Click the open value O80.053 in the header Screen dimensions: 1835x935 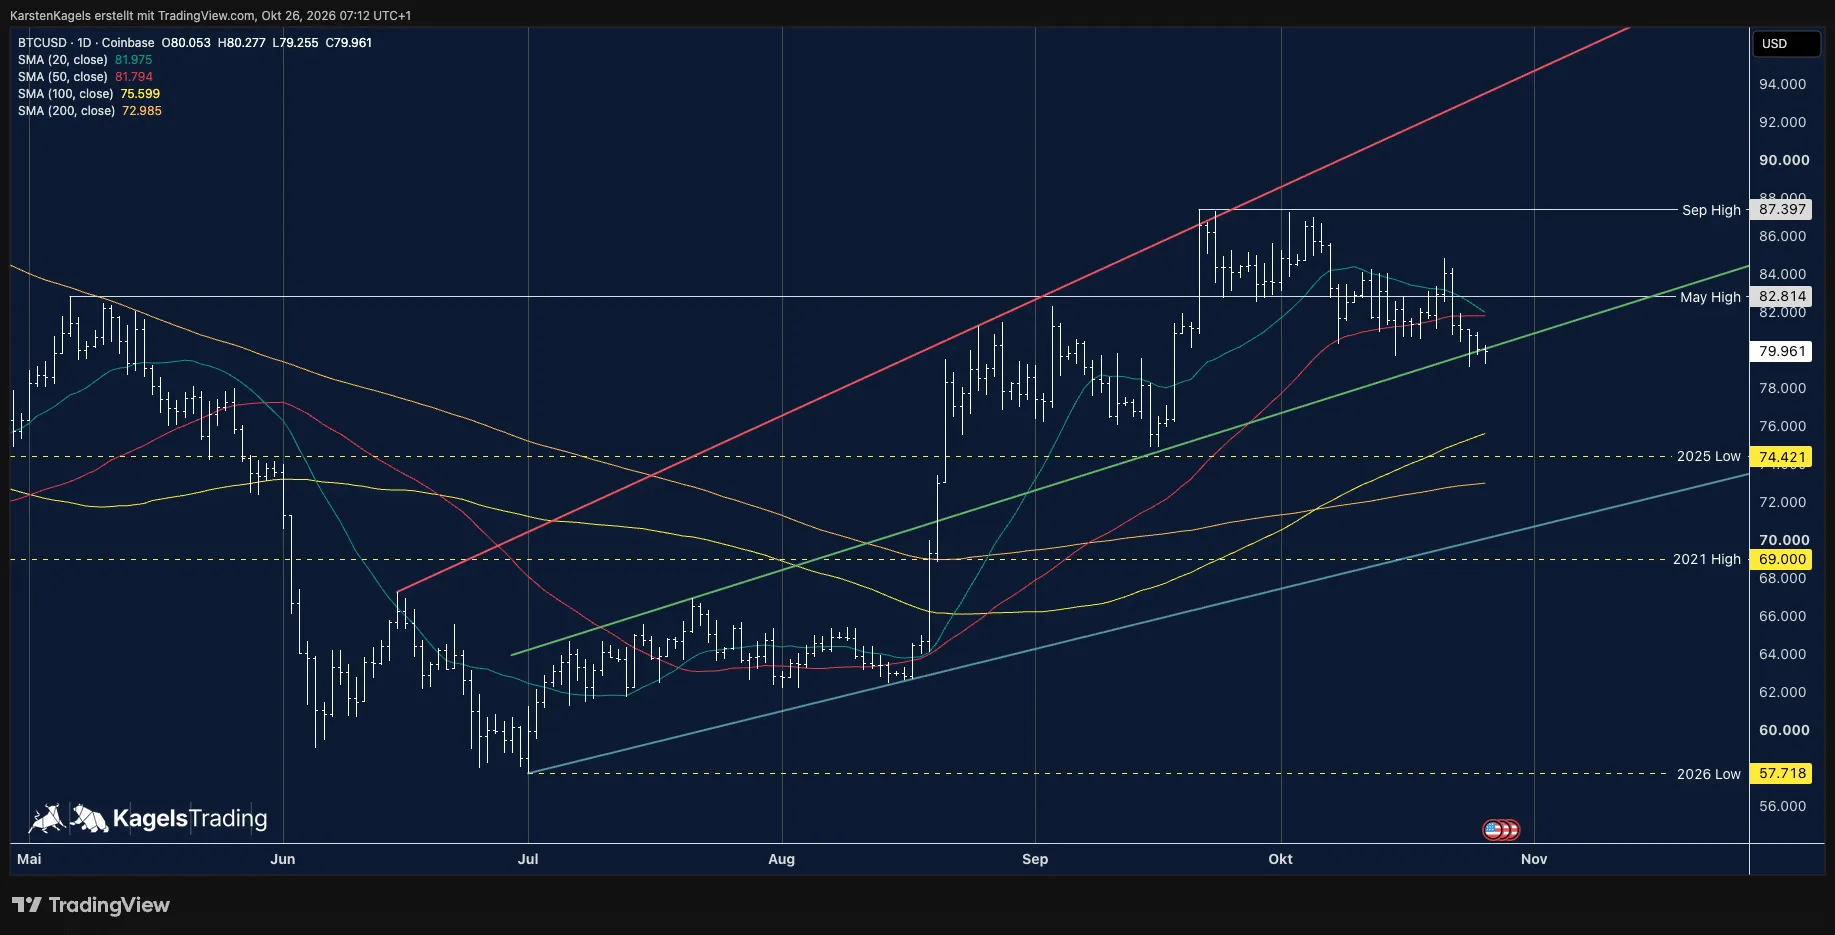pyautogui.click(x=186, y=43)
